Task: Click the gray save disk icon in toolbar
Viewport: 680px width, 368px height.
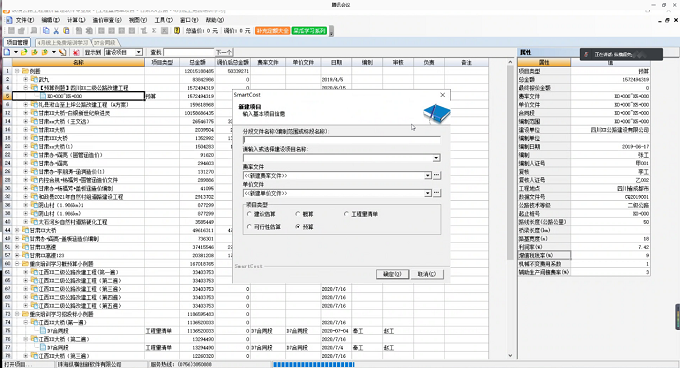Action: [11, 30]
